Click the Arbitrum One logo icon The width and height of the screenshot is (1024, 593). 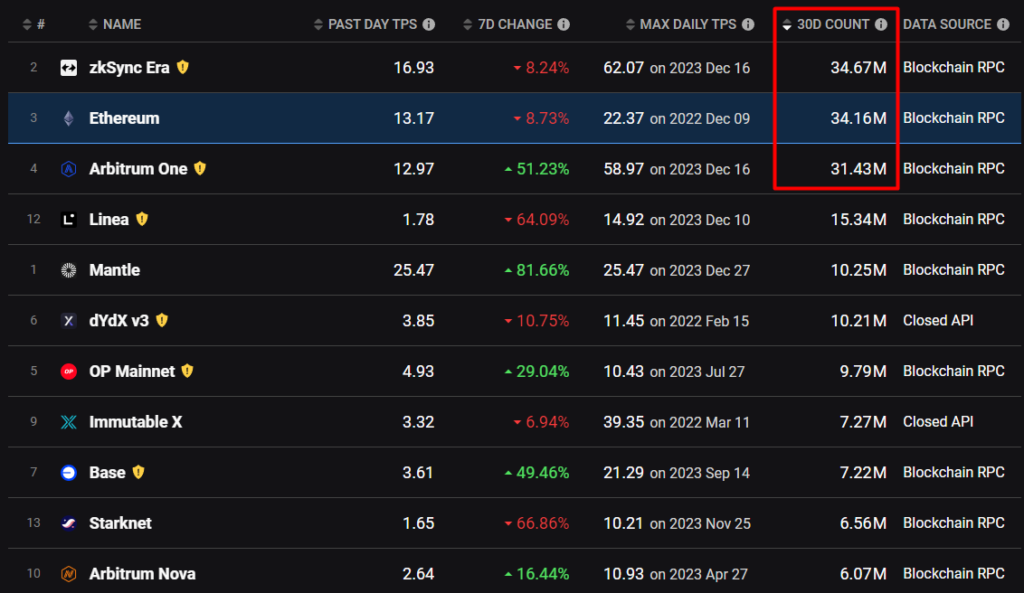point(68,169)
